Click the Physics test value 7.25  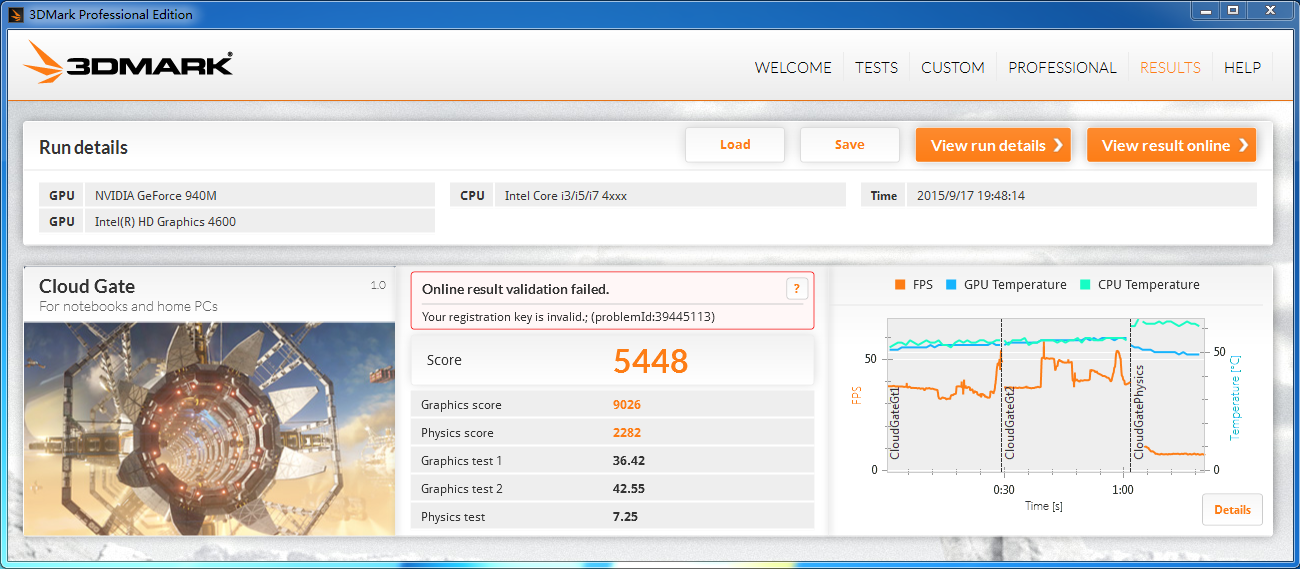625,517
